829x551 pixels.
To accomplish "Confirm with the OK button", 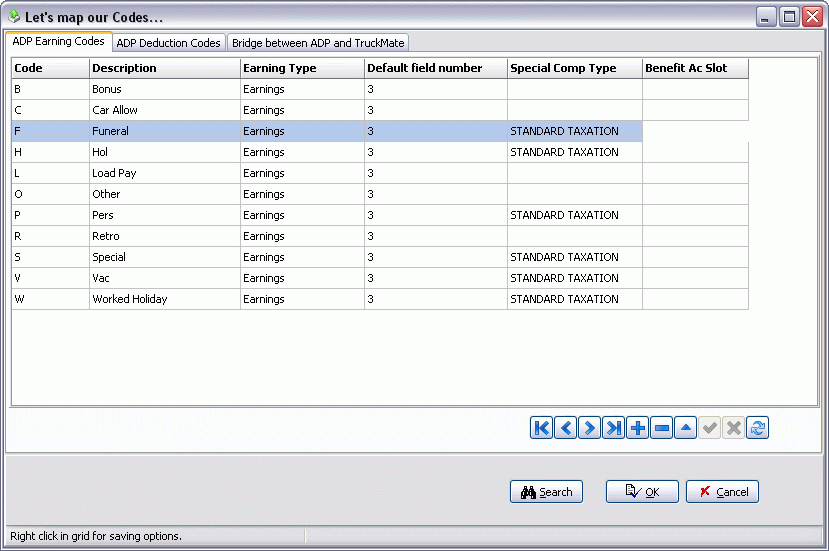I will (642, 492).
